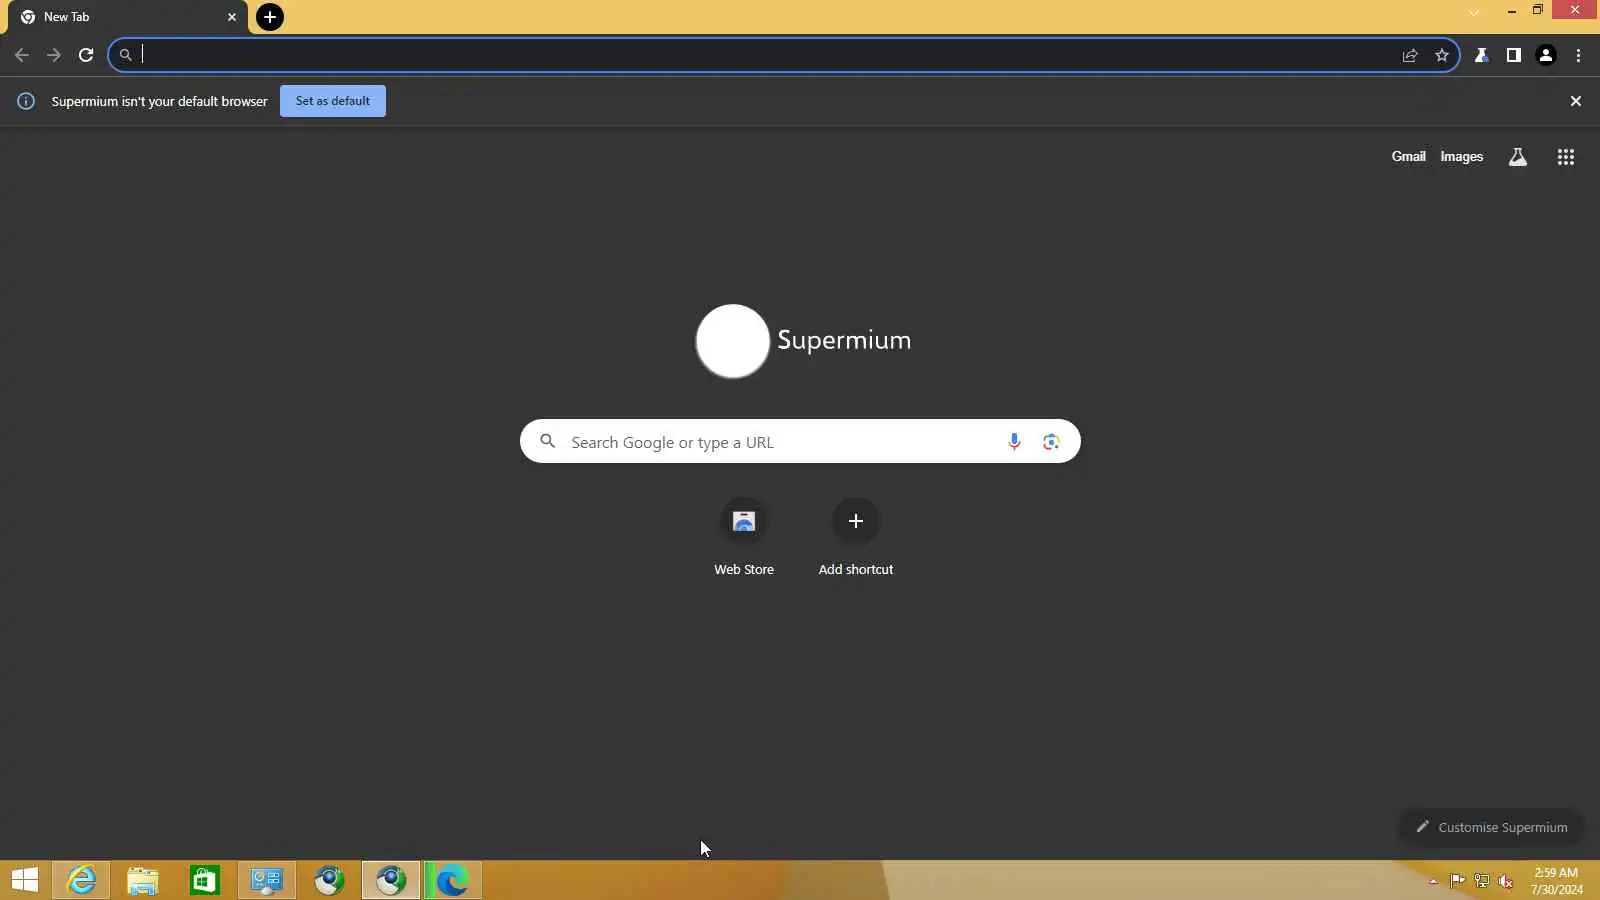Open Search Labs flask on the page
This screenshot has width=1600, height=900.
[x=1518, y=157]
